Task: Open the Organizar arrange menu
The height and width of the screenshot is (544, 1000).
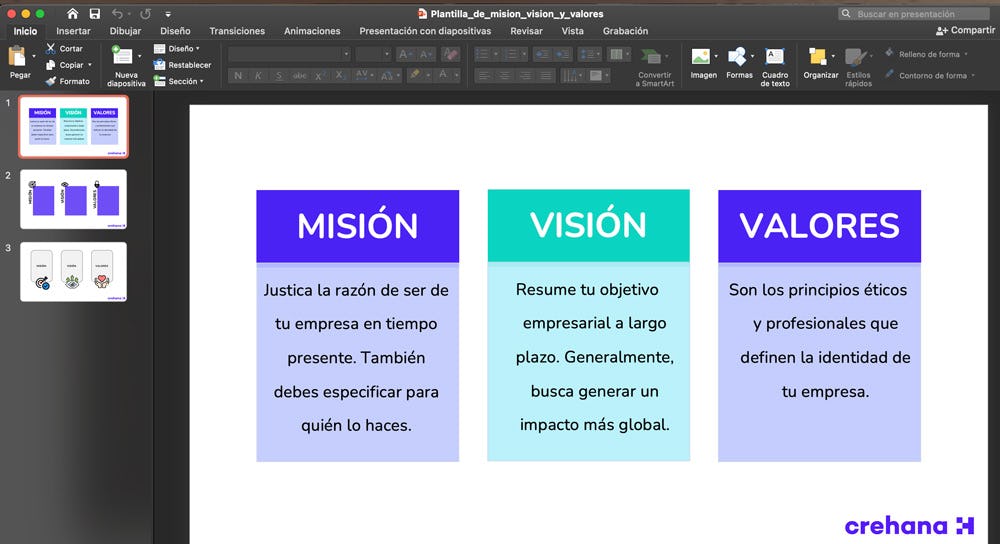Action: pos(820,63)
